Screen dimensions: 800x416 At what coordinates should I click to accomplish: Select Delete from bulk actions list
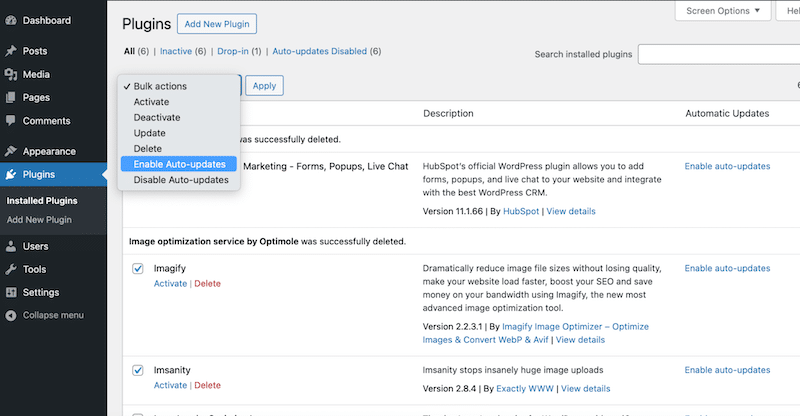pos(179,149)
